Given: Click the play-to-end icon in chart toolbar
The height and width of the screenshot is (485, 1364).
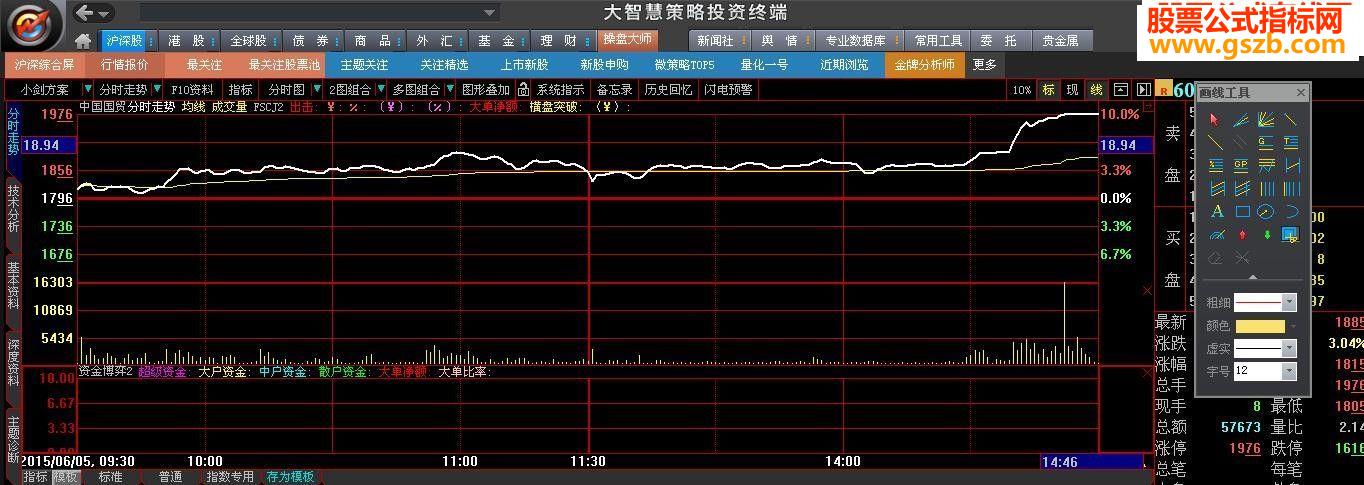Looking at the screenshot, I should click(1143, 90).
